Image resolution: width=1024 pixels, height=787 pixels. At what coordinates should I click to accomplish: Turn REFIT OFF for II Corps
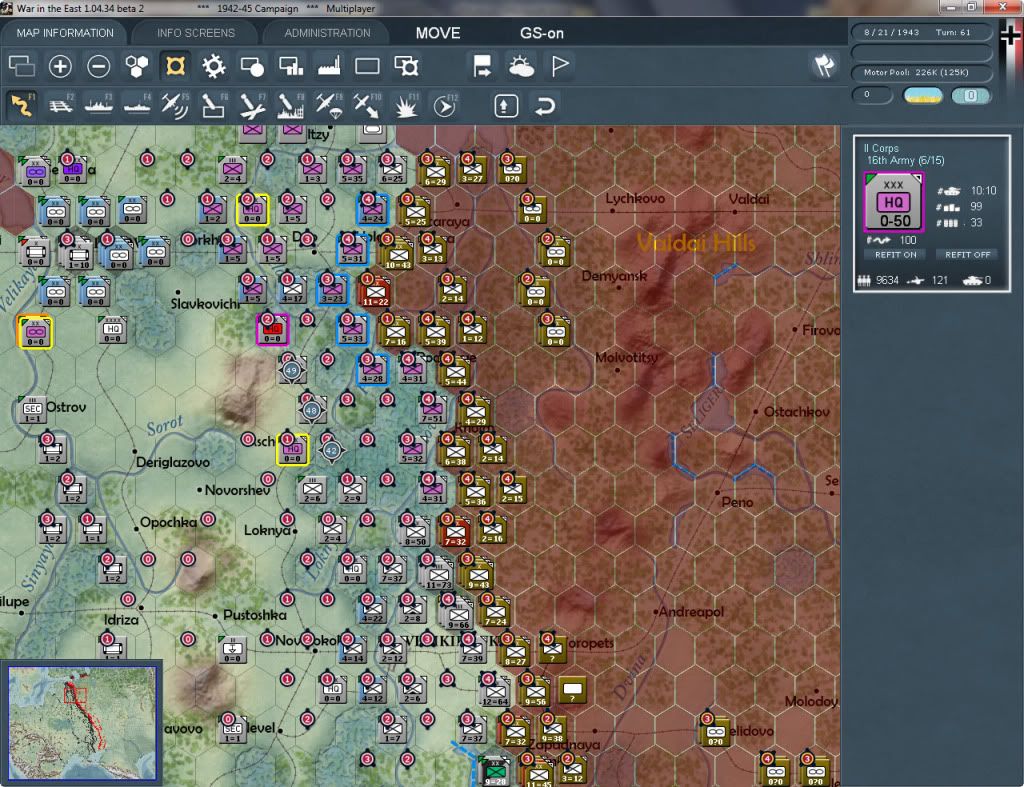(x=967, y=255)
